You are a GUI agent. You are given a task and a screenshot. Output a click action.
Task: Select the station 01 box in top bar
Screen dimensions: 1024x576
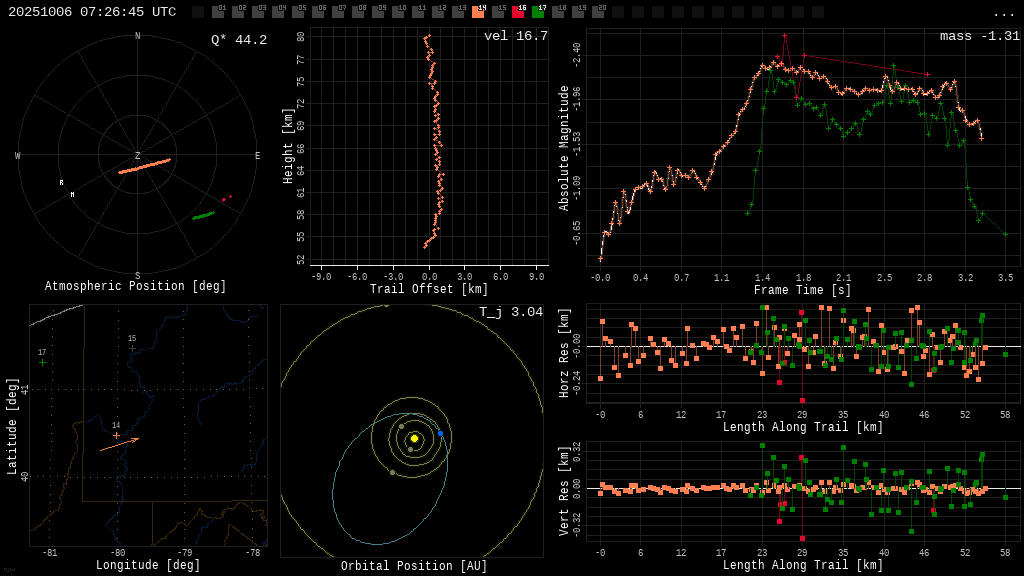[x=218, y=12]
